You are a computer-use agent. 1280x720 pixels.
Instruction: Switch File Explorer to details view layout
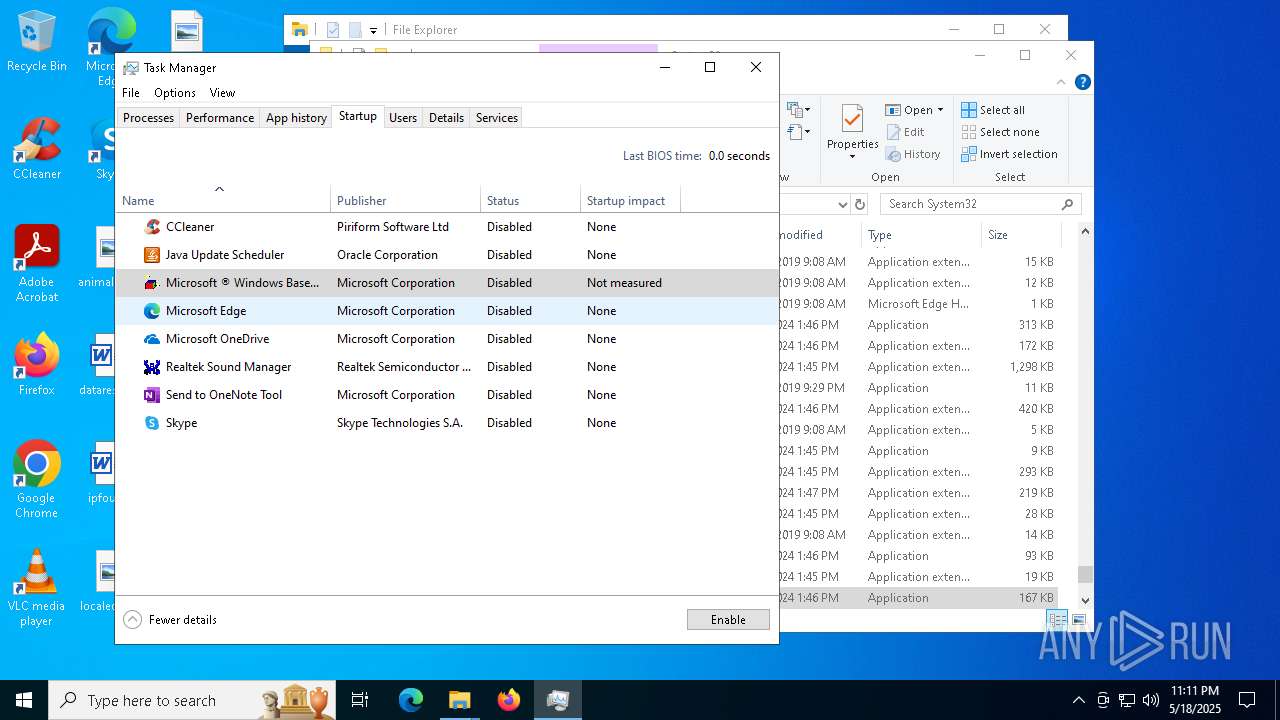1058,620
